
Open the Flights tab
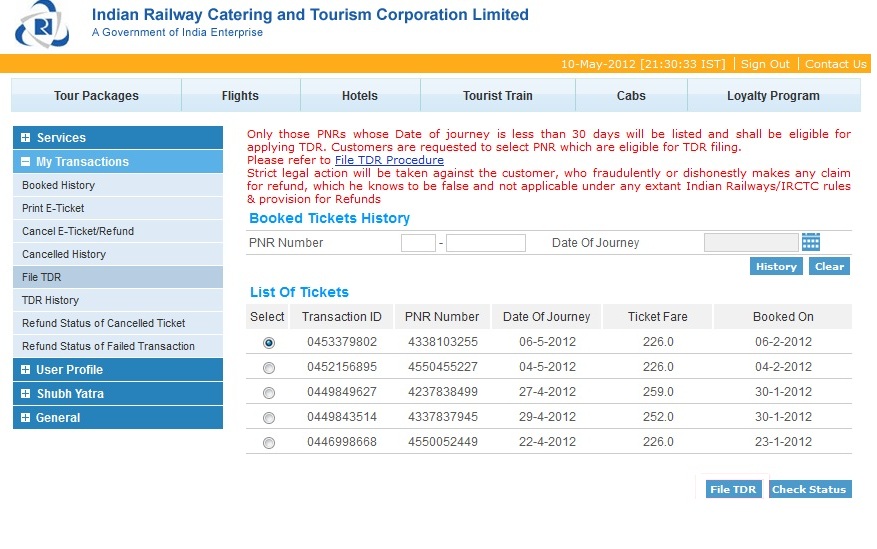pos(240,96)
